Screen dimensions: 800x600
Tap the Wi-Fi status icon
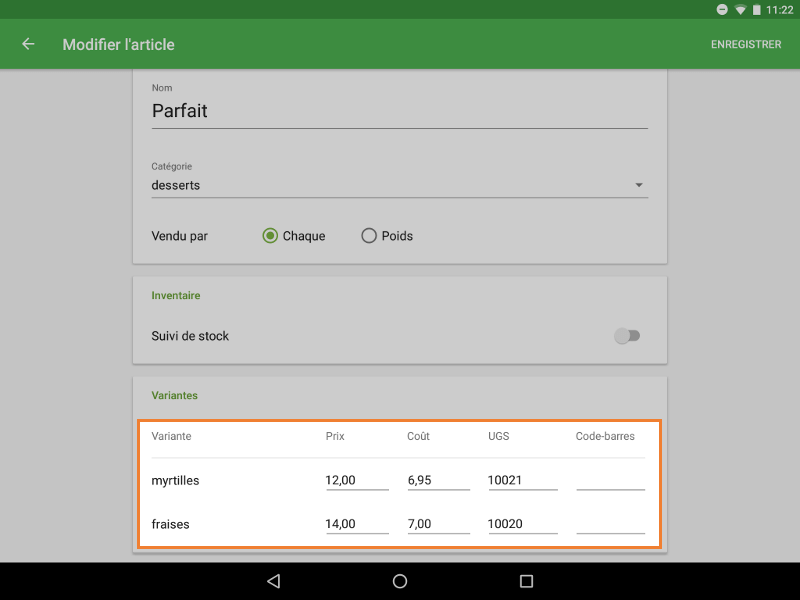click(741, 9)
